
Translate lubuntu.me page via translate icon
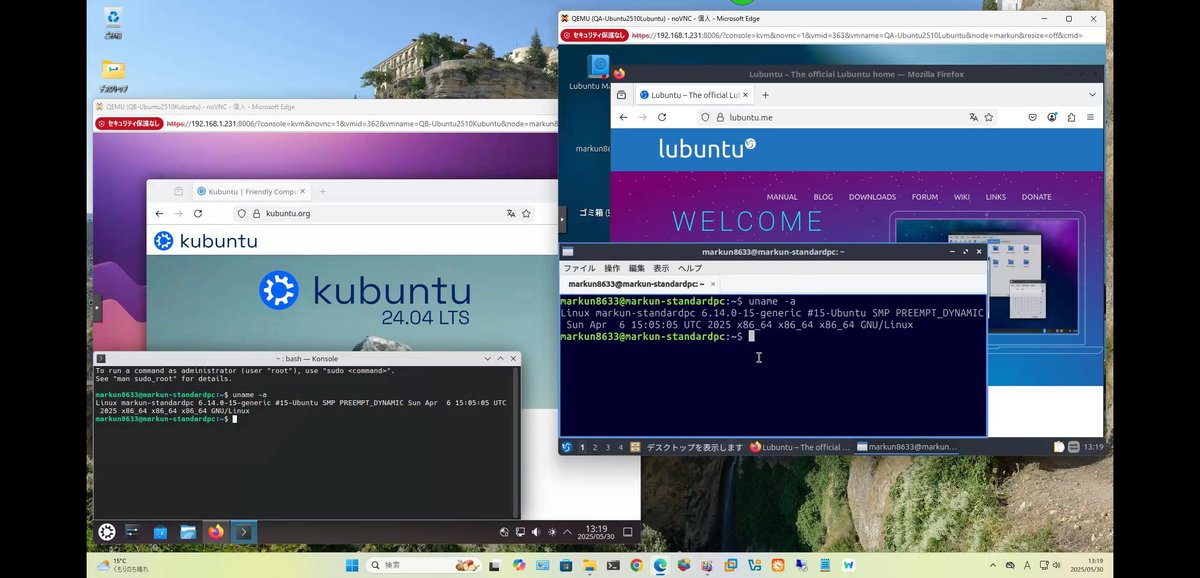[x=972, y=117]
